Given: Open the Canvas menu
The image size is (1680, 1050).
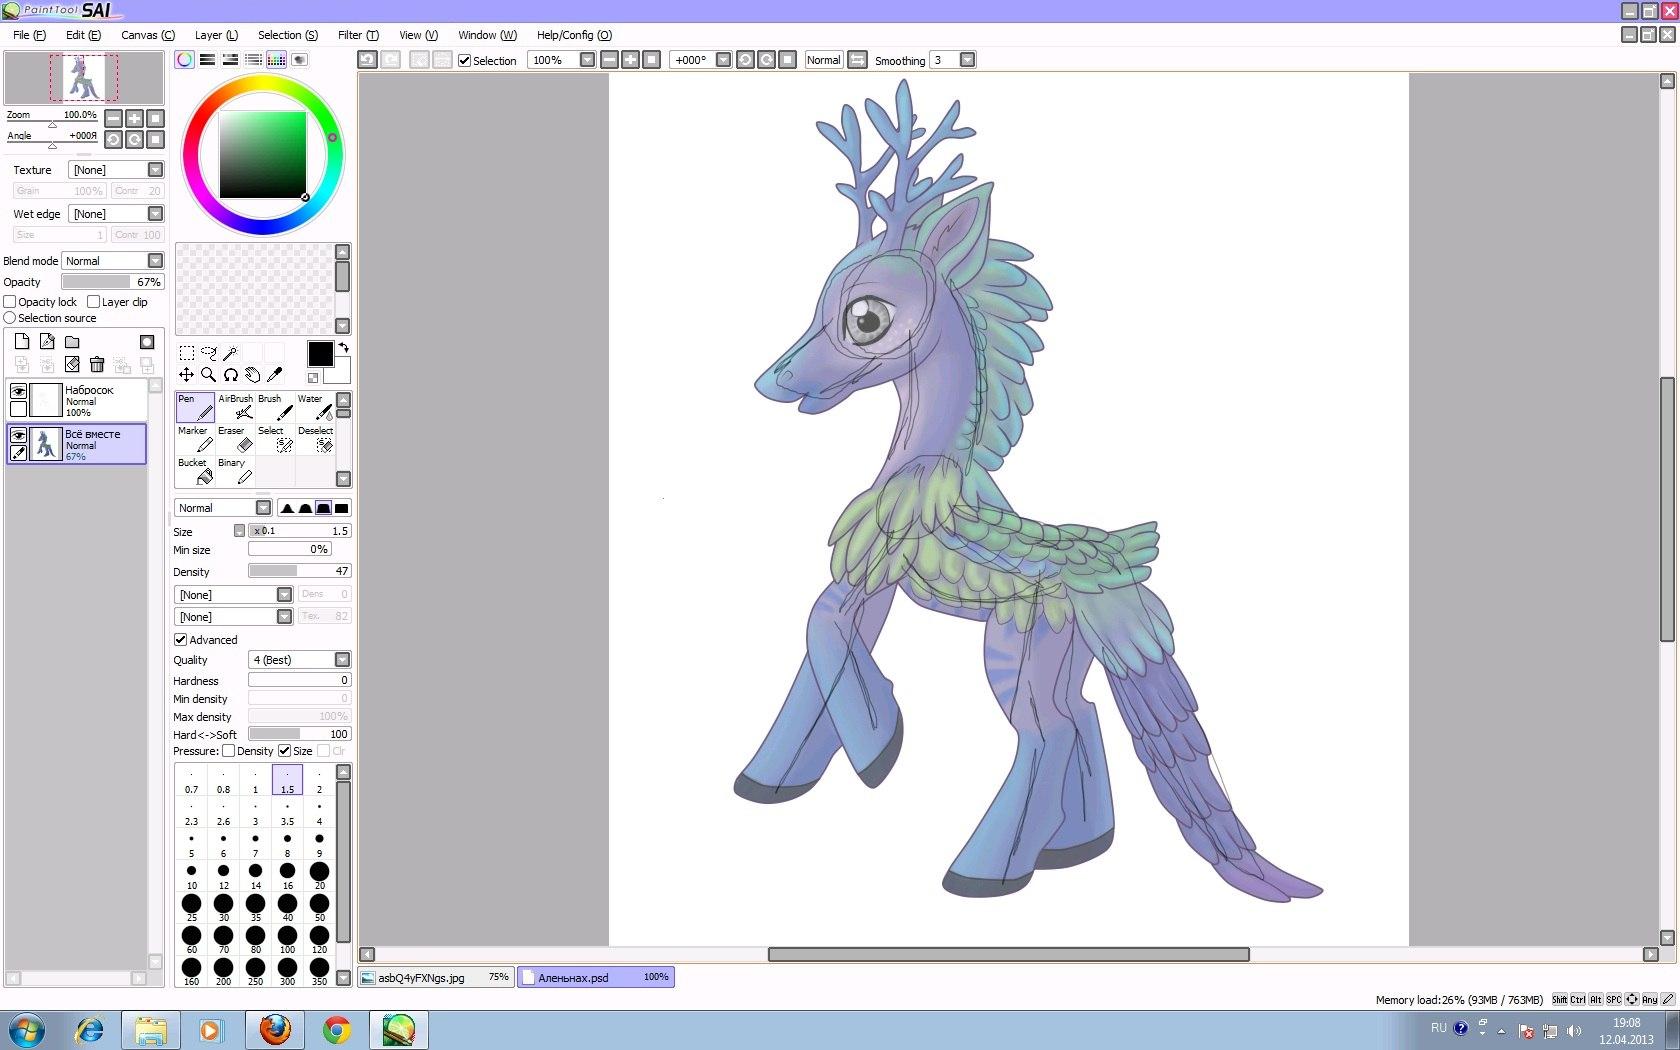Looking at the screenshot, I should tap(148, 35).
